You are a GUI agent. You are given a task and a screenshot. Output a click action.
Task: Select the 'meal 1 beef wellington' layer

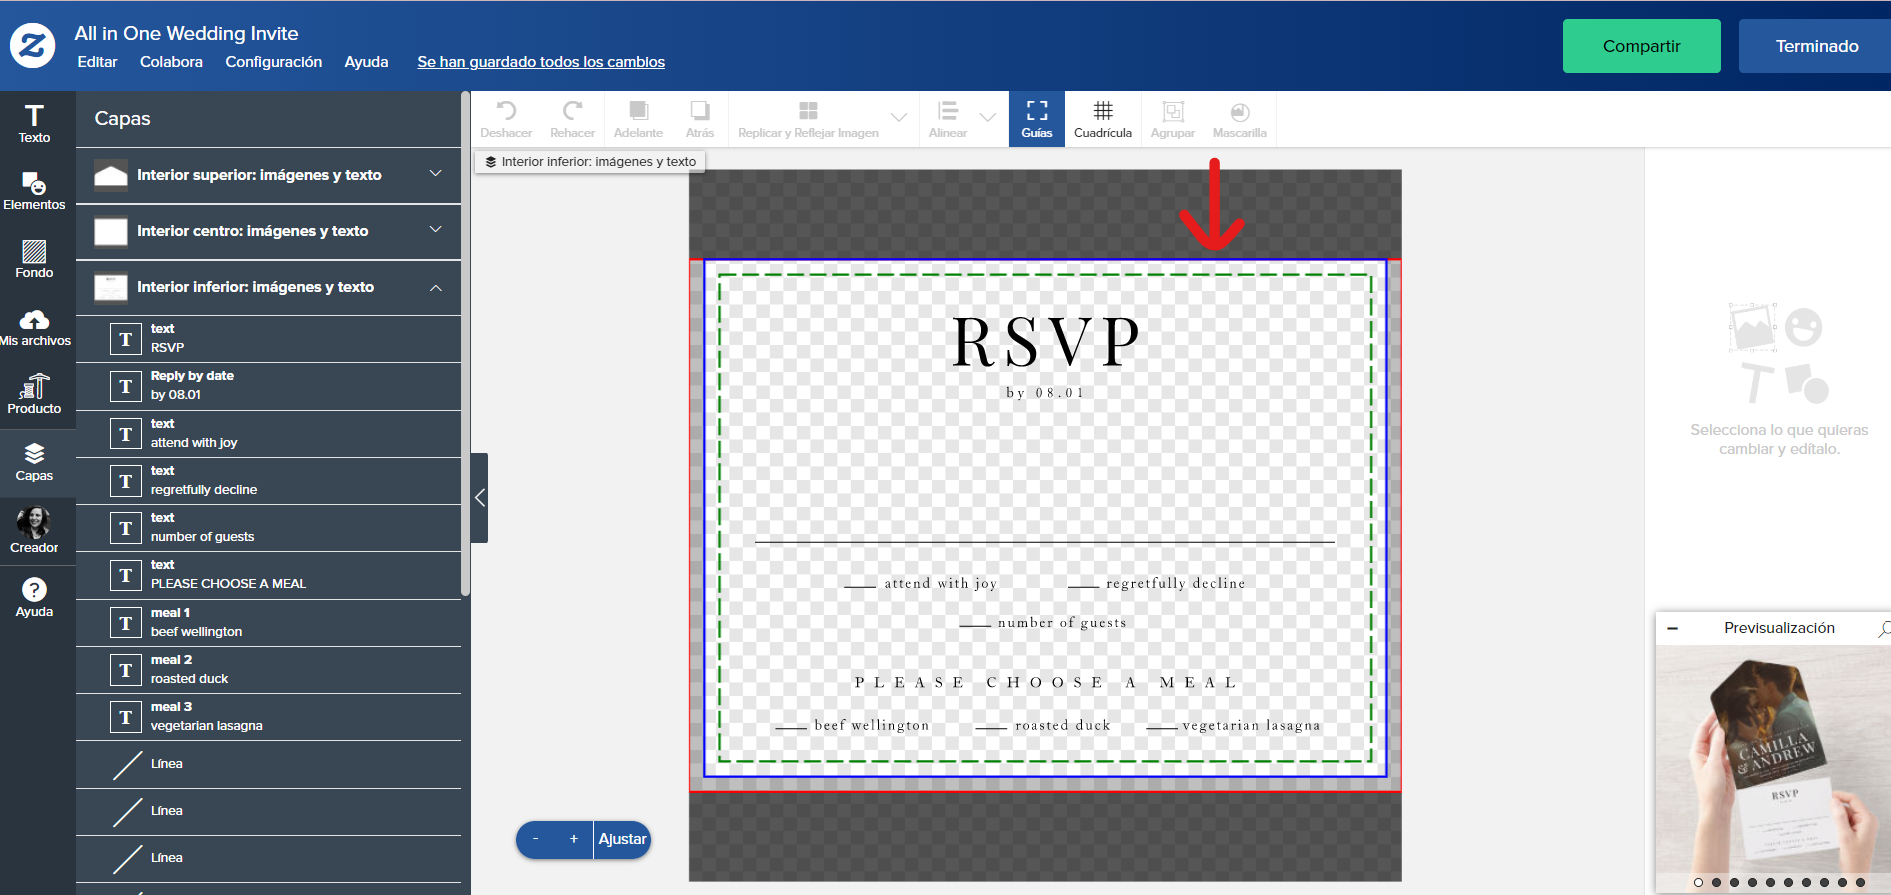268,623
